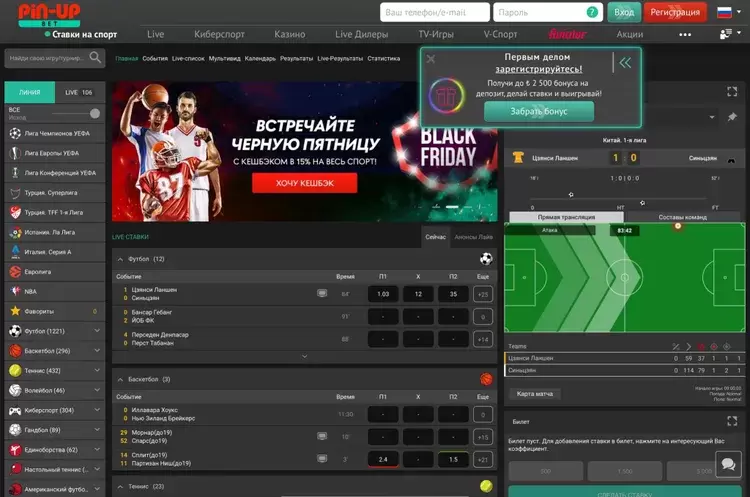Expand Киберспорт (304) in sidebar
The width and height of the screenshot is (750, 497).
click(55, 410)
